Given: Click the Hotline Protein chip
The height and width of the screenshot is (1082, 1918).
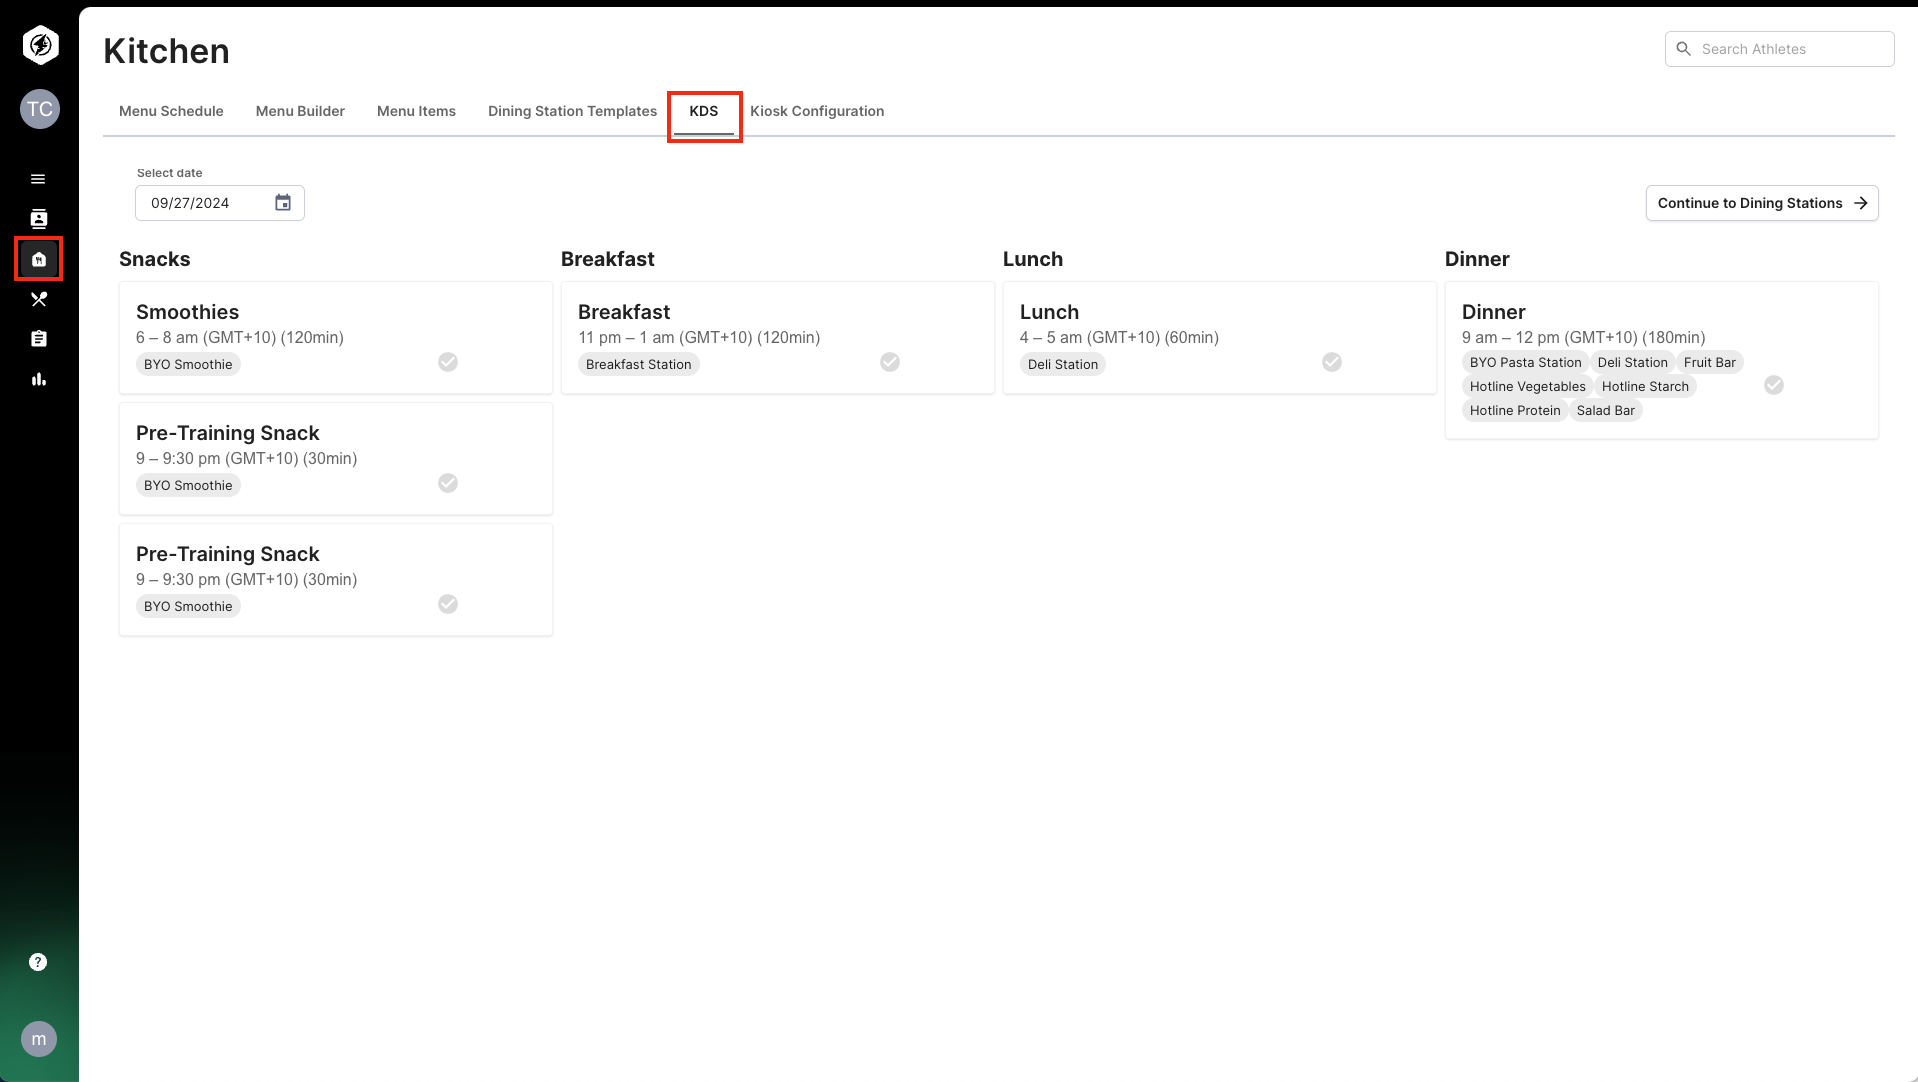Looking at the screenshot, I should point(1515,410).
